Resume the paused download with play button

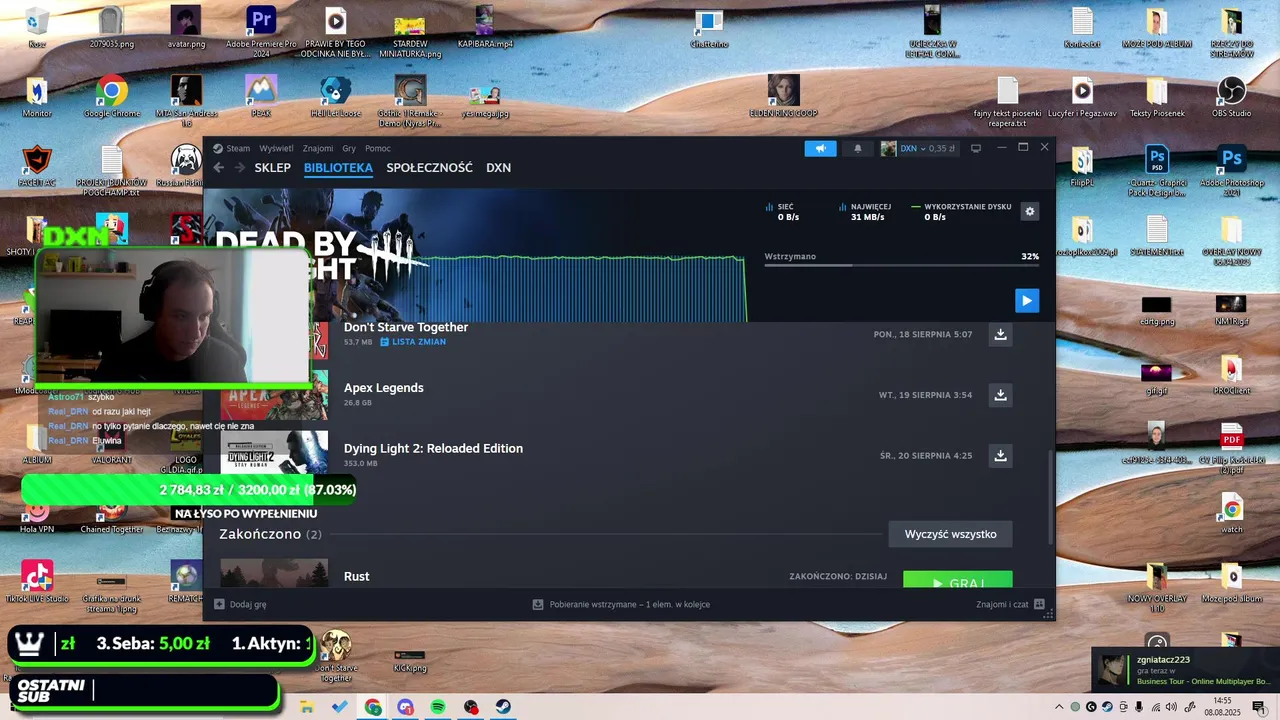[1026, 300]
